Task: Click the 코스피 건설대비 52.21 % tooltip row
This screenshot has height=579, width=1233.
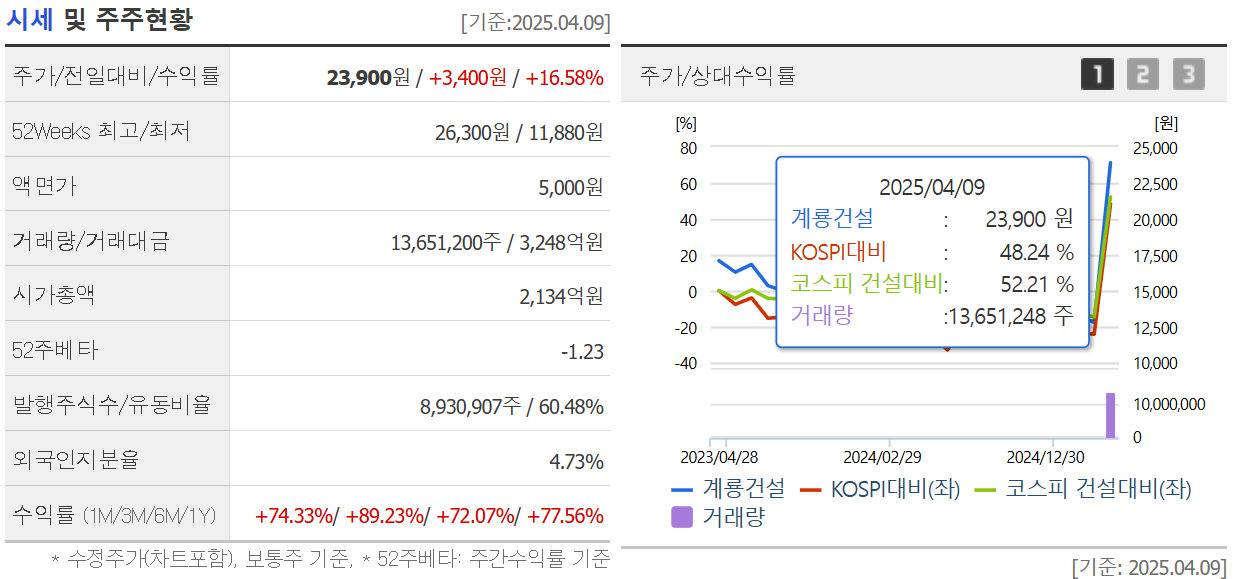Action: pyautogui.click(x=932, y=283)
